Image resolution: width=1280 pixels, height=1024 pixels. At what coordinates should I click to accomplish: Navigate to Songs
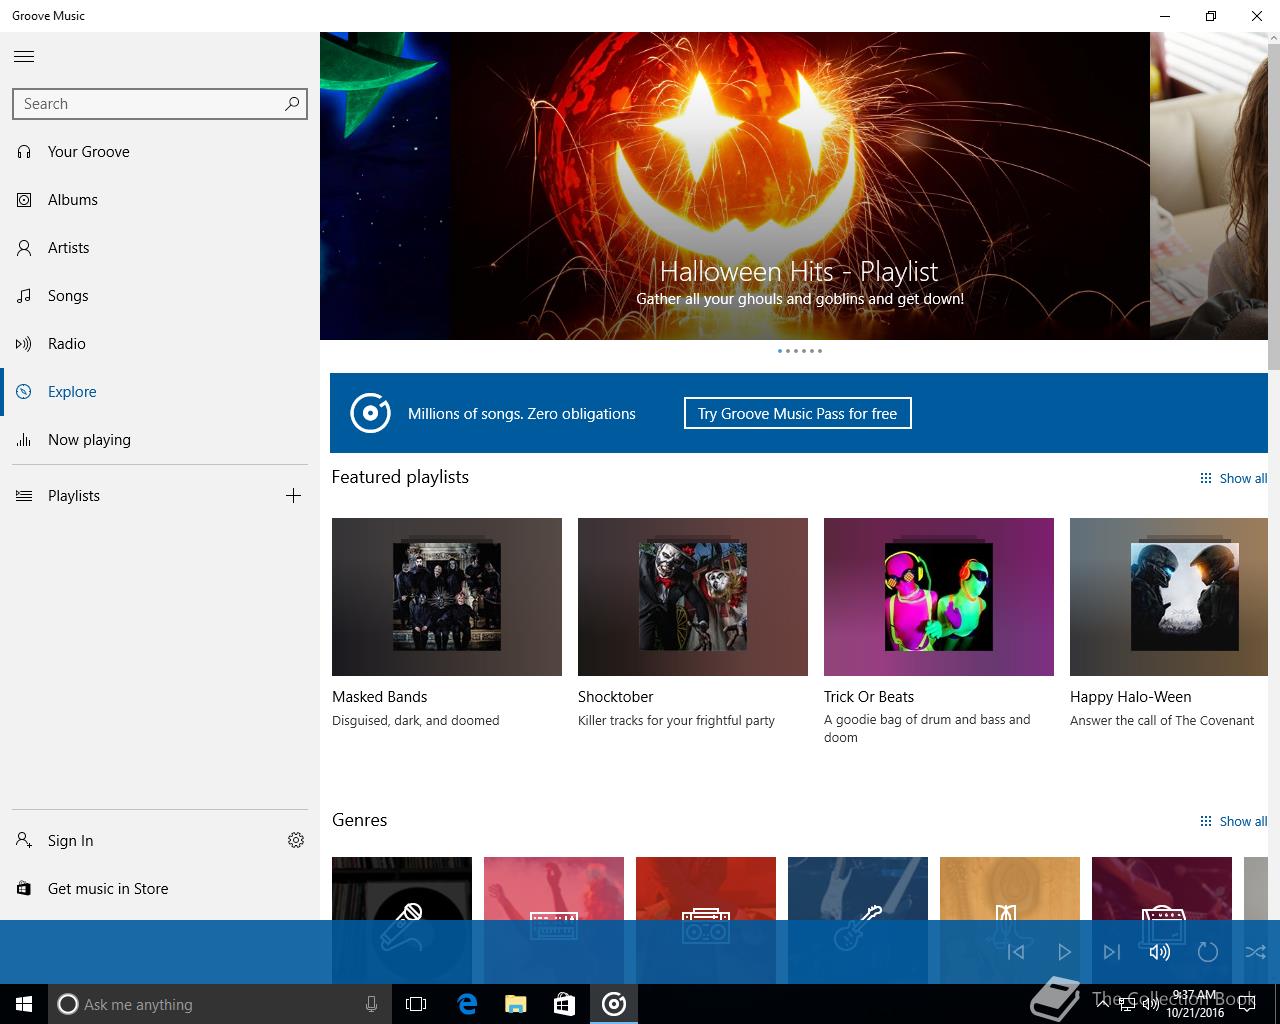(160, 296)
